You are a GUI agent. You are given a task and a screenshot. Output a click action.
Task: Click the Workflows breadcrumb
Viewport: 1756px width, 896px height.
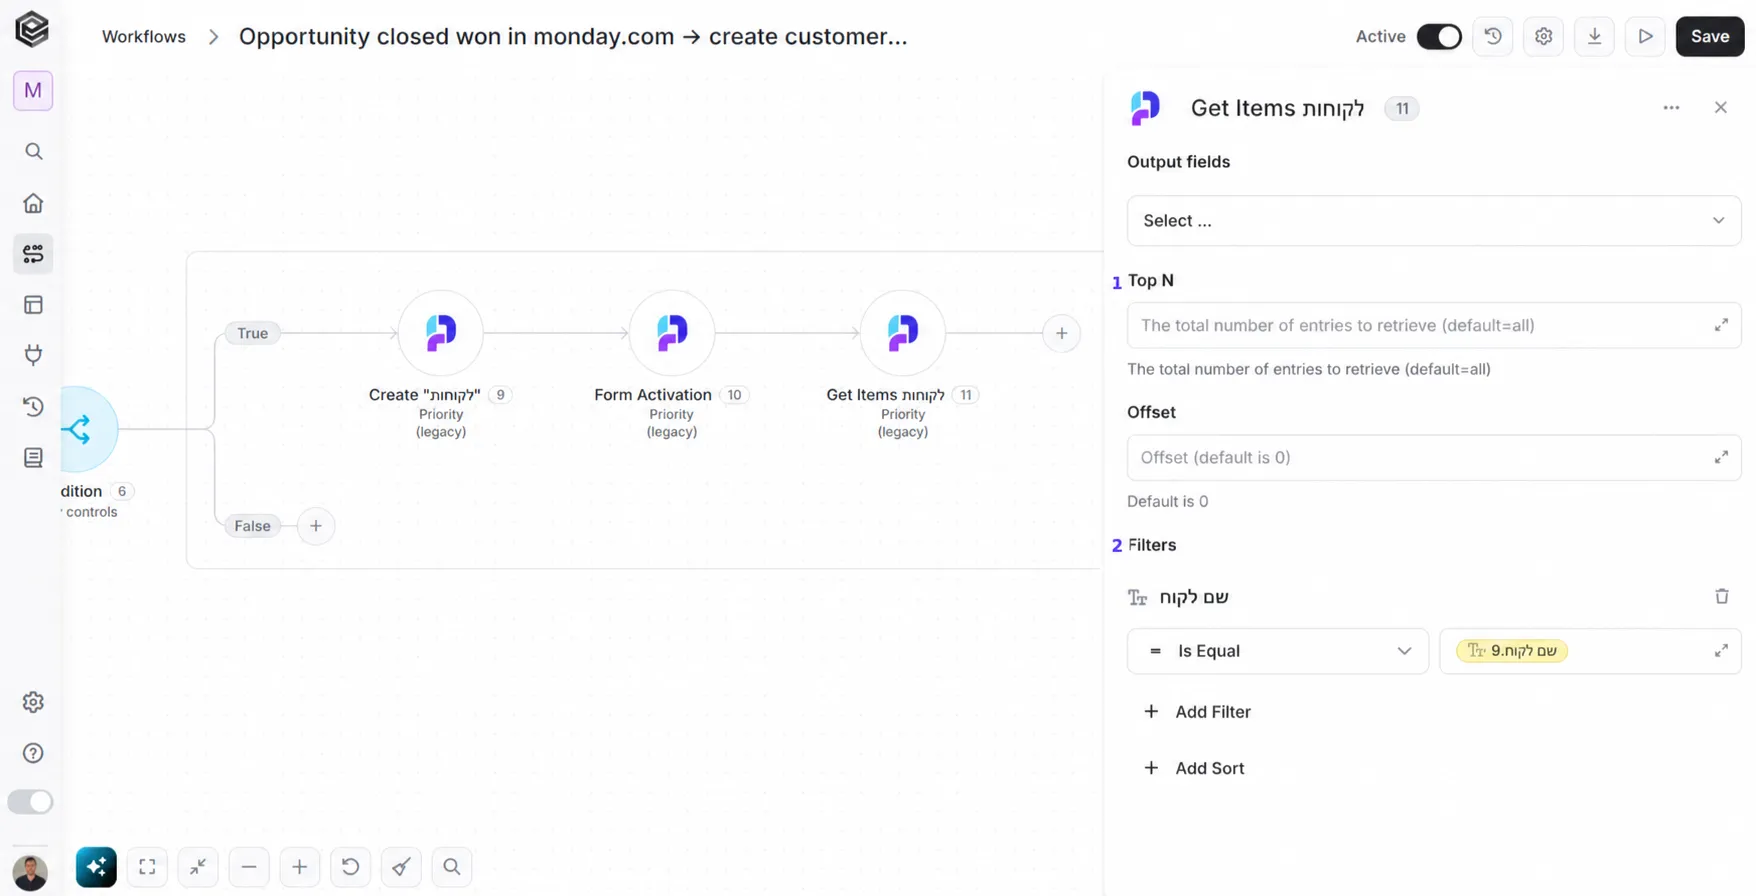[x=144, y=37]
